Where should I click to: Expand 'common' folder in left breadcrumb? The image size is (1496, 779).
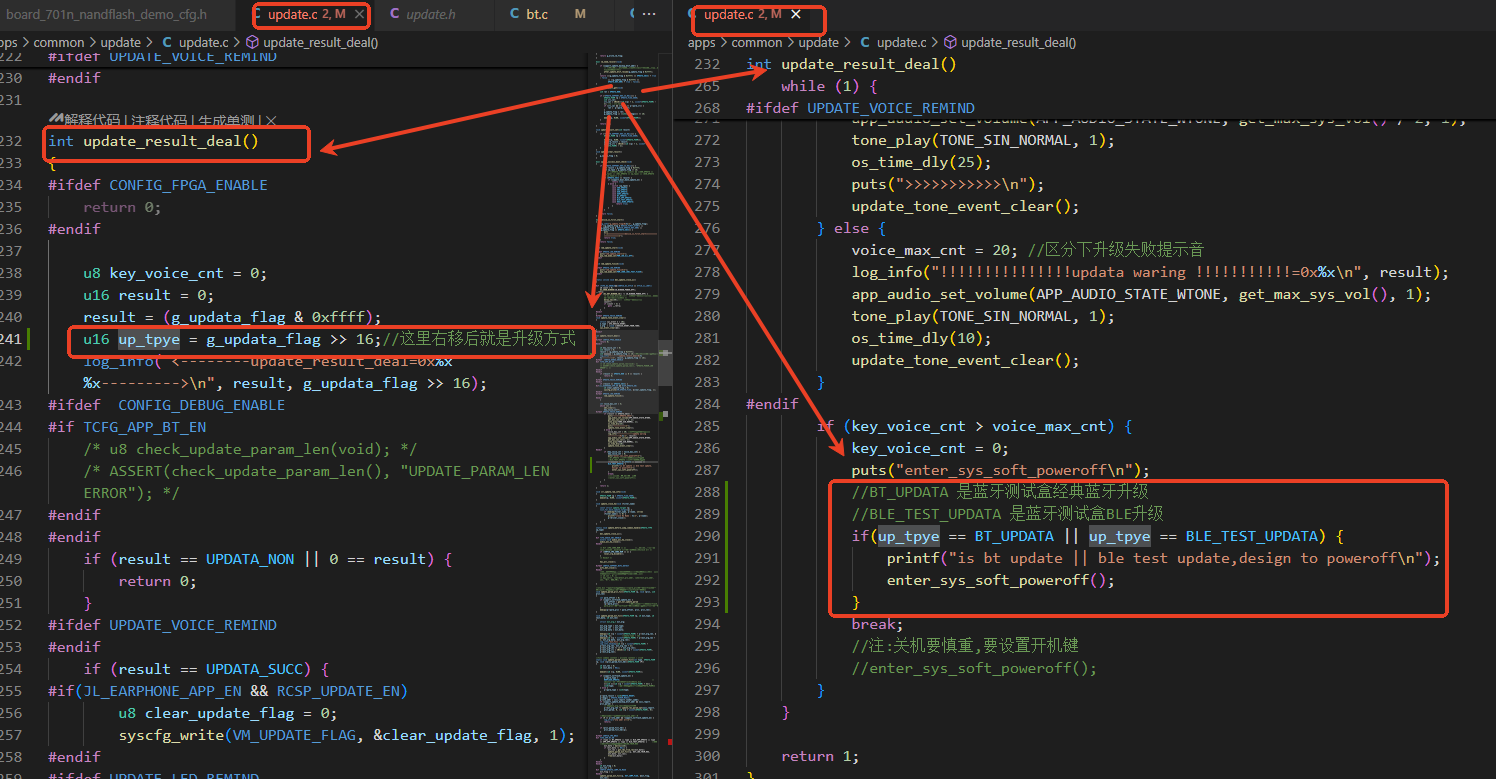click(x=58, y=42)
